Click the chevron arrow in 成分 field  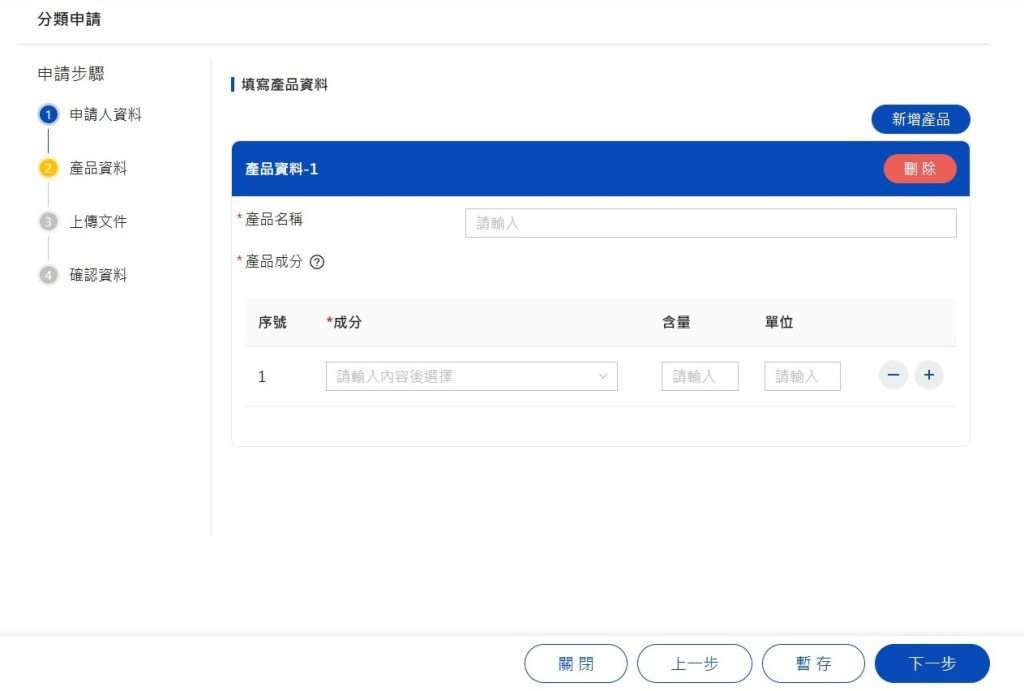pos(603,376)
